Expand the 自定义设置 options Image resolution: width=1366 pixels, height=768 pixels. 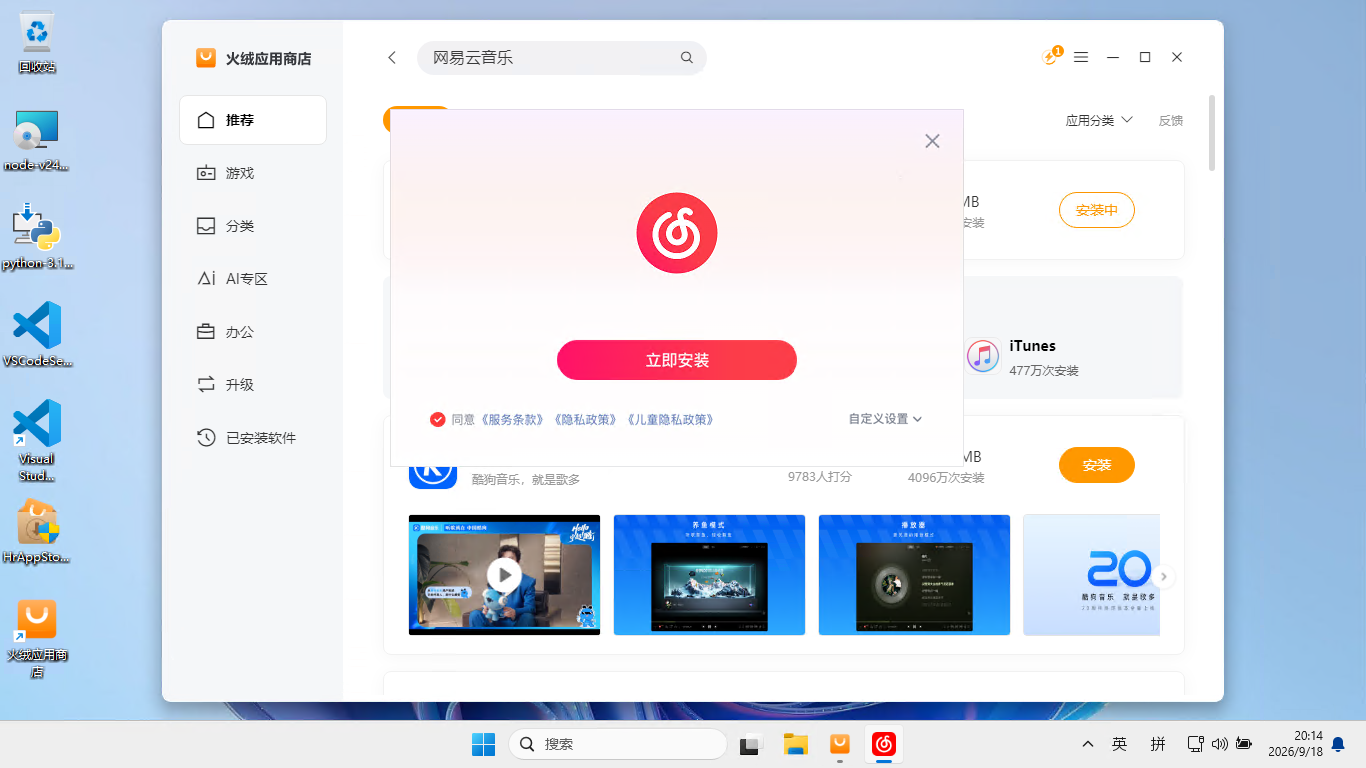tap(885, 419)
